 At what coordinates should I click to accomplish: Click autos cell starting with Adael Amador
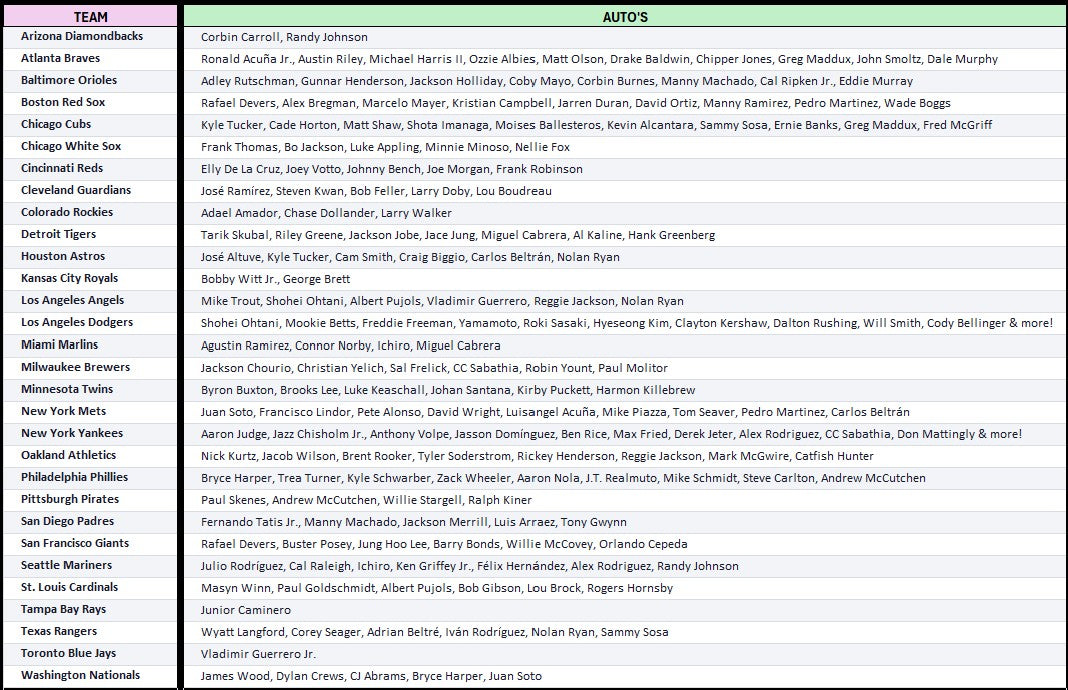[x=625, y=213]
